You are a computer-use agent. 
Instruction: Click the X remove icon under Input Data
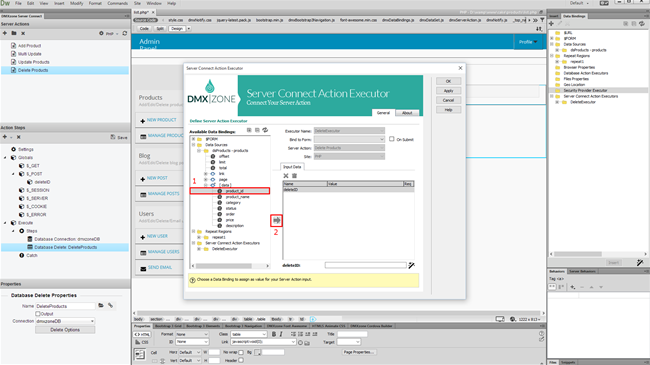coord(286,175)
